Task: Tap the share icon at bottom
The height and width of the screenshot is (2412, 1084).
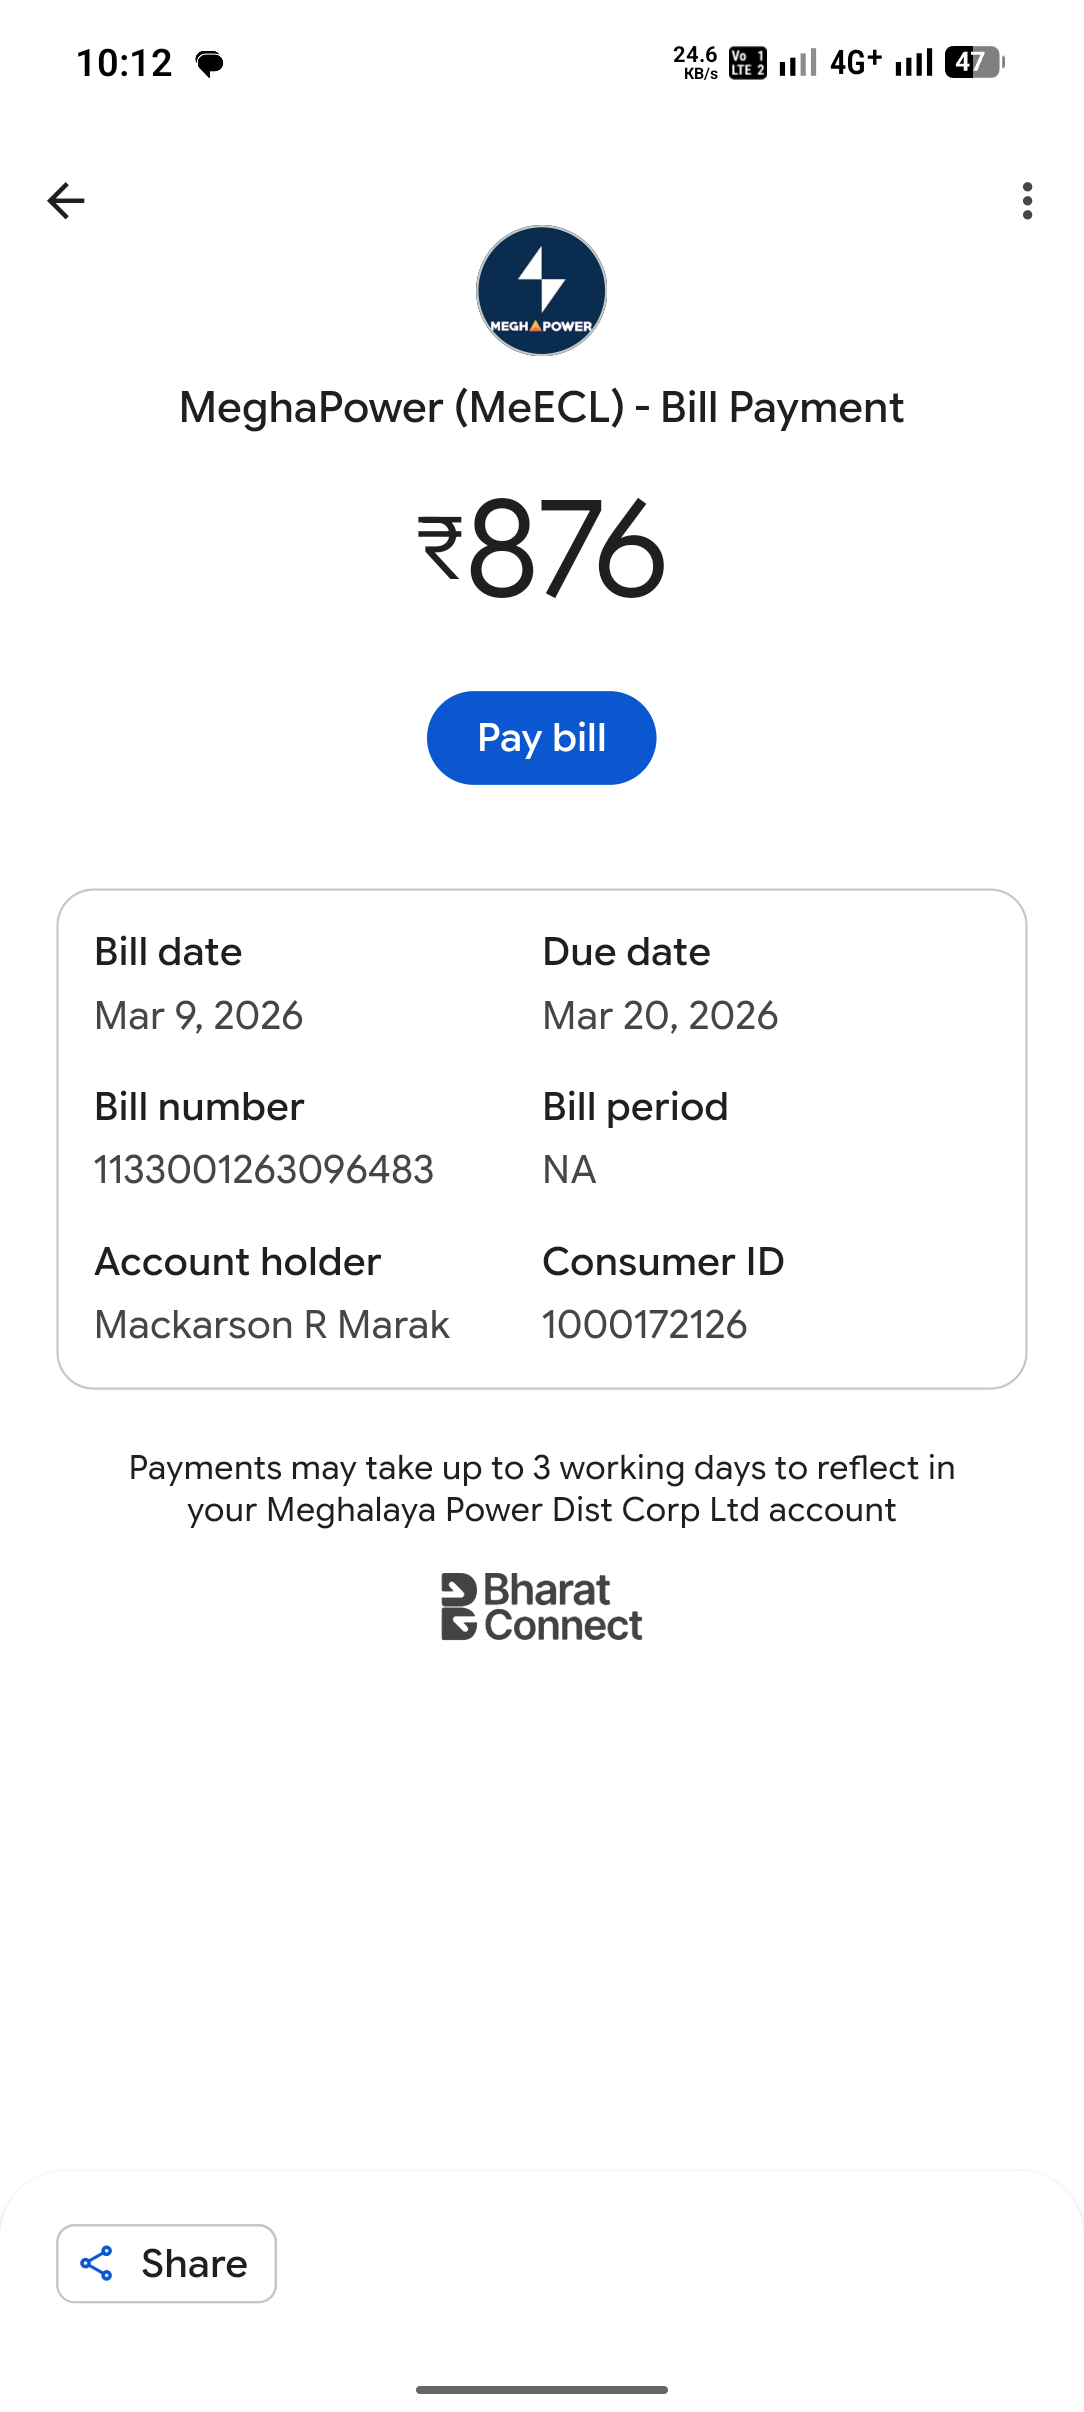Action: tap(97, 2263)
